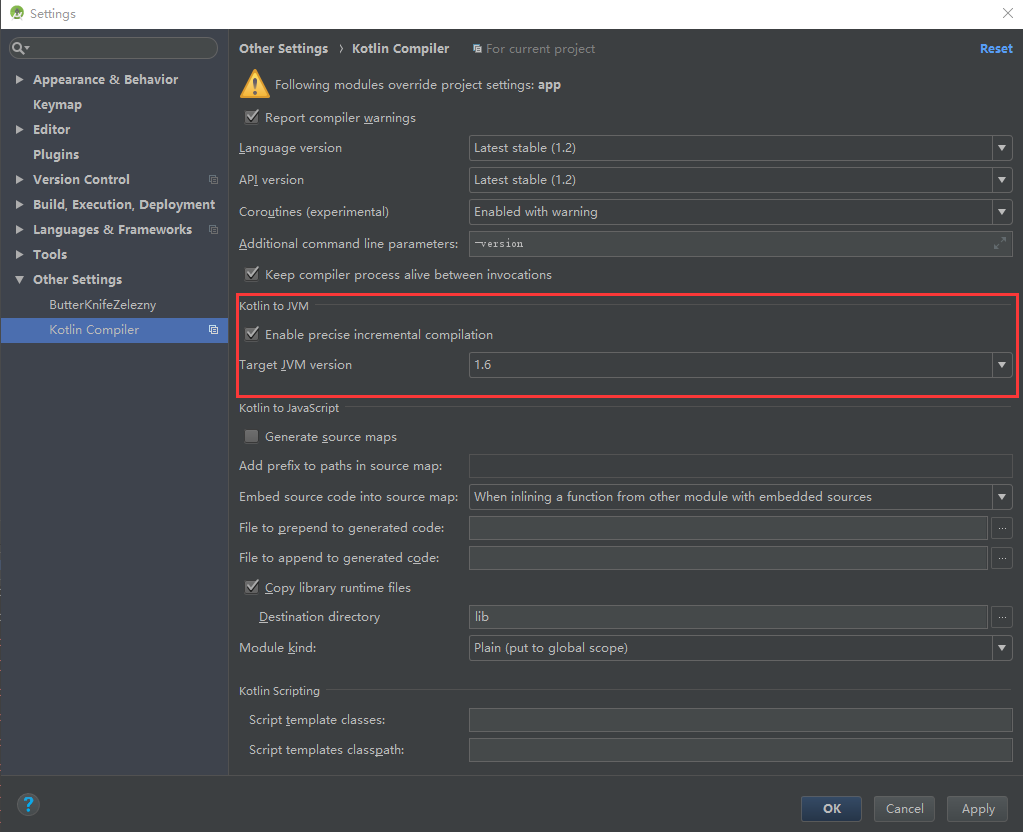Click the Reset link
Screen dimensions: 1023x832
(x=996, y=49)
